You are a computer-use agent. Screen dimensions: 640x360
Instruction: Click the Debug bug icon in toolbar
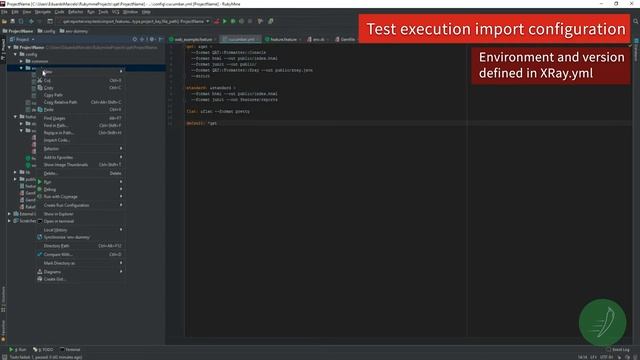point(233,21)
